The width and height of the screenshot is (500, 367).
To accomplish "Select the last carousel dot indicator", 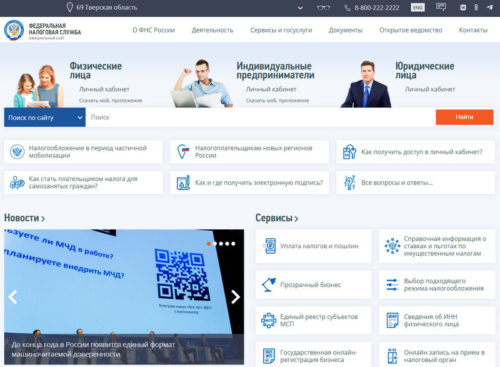I will [233, 244].
